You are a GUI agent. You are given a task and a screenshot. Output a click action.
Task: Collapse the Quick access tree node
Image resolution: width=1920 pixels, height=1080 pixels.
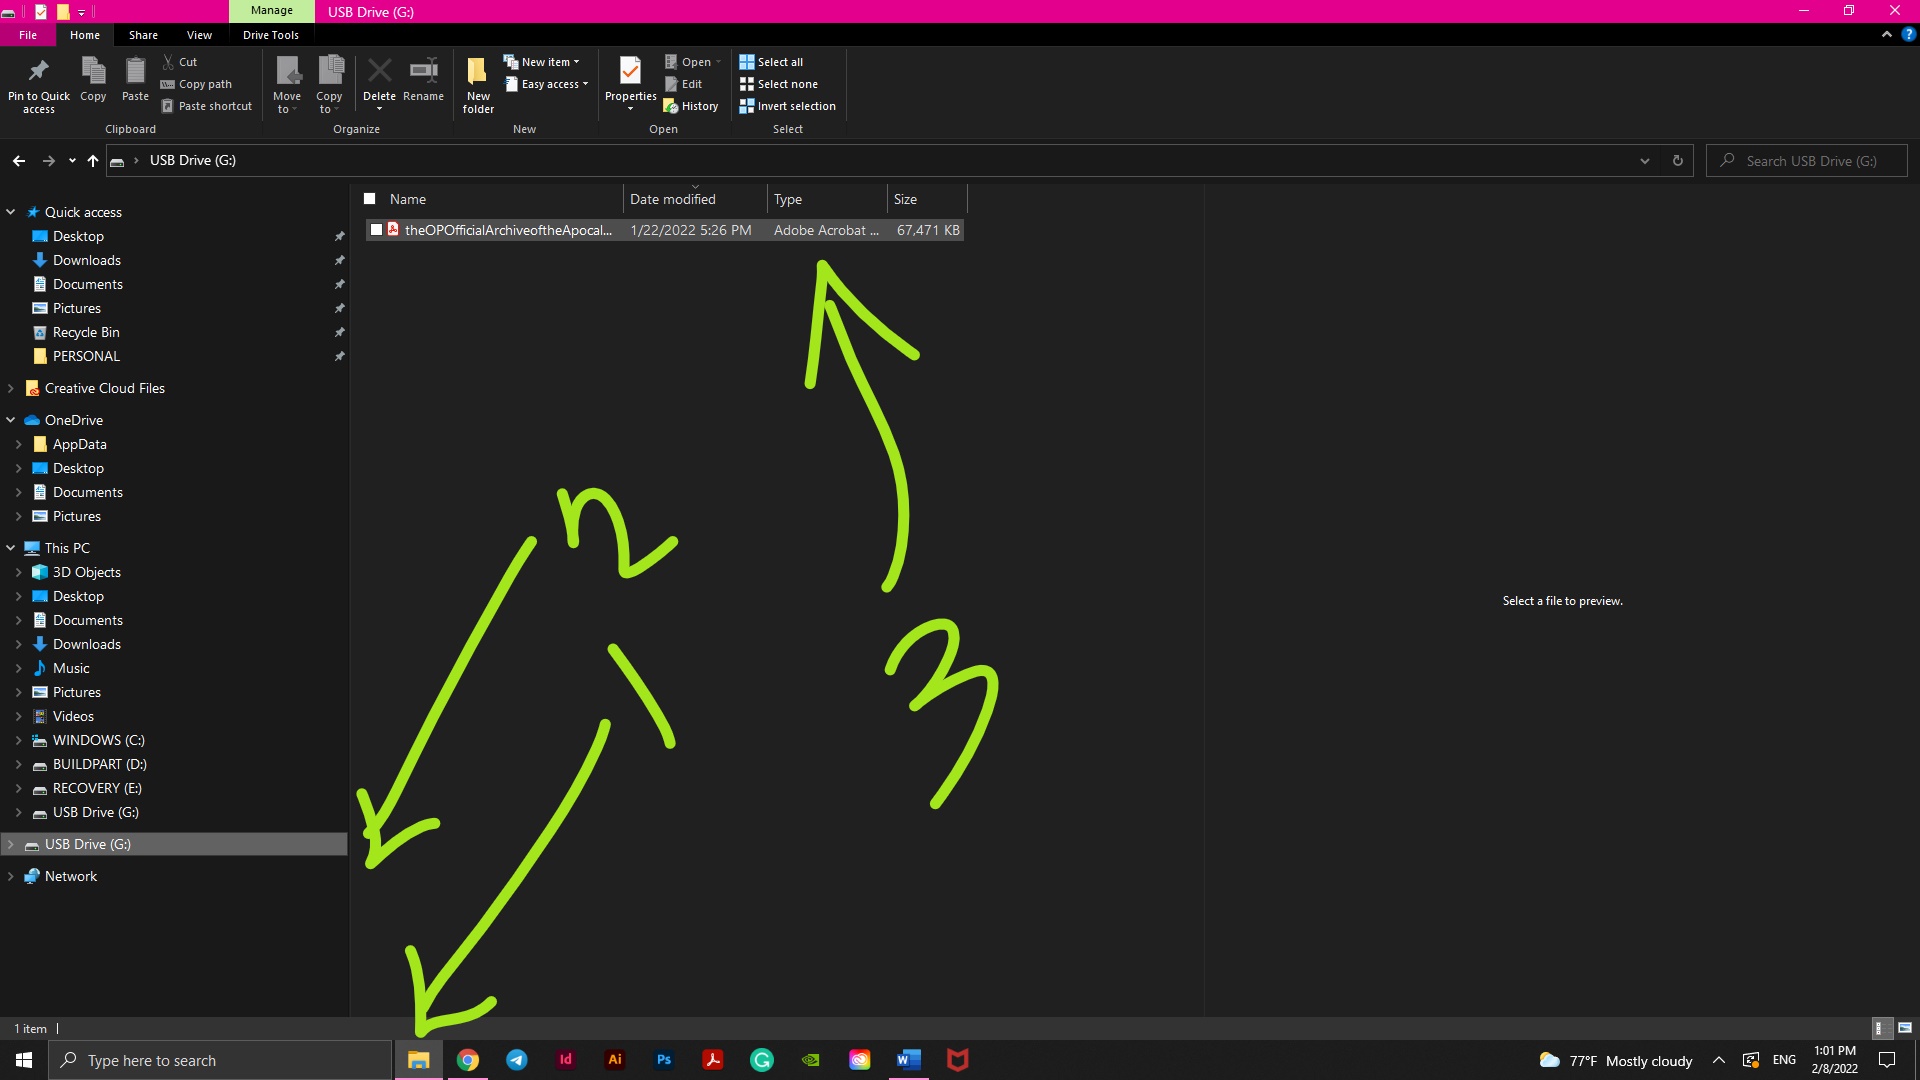pos(11,212)
